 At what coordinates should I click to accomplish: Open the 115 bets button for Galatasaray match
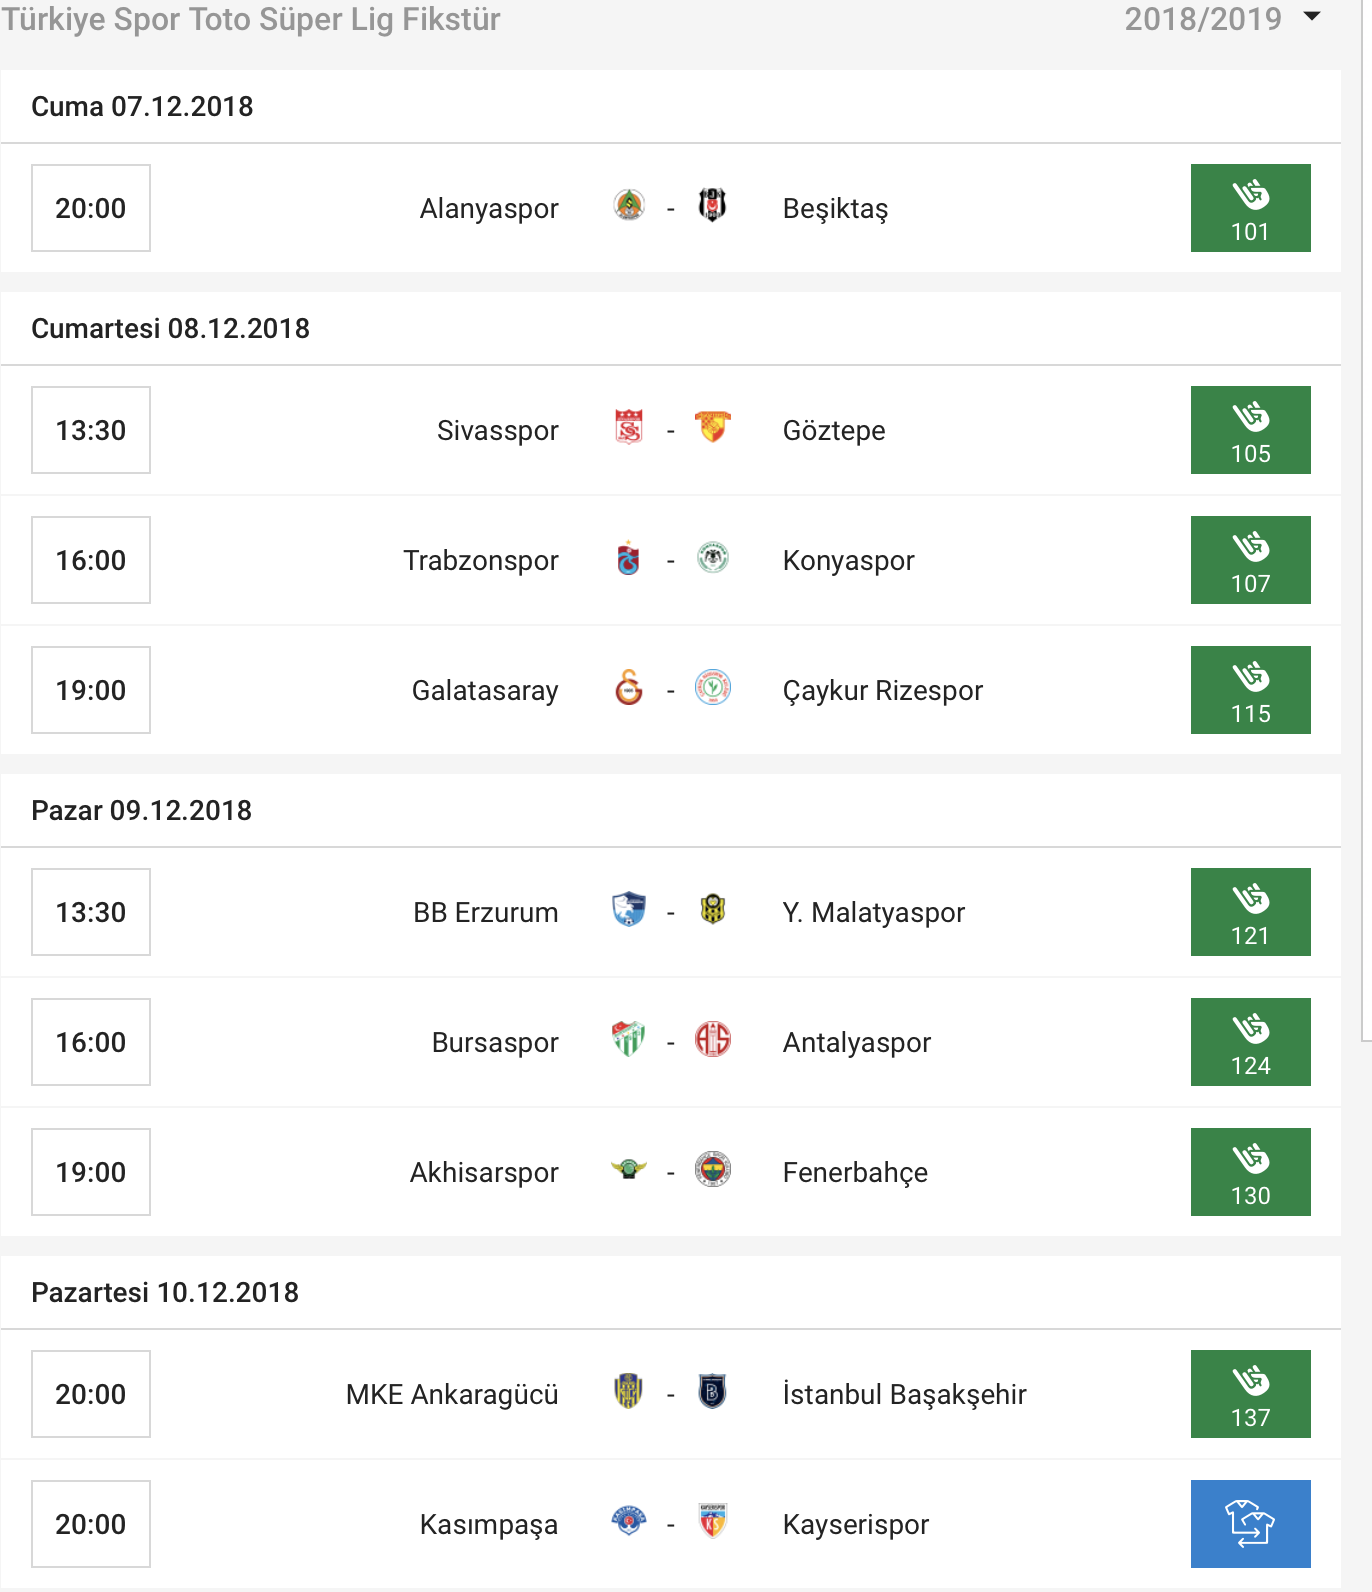[x=1250, y=690]
